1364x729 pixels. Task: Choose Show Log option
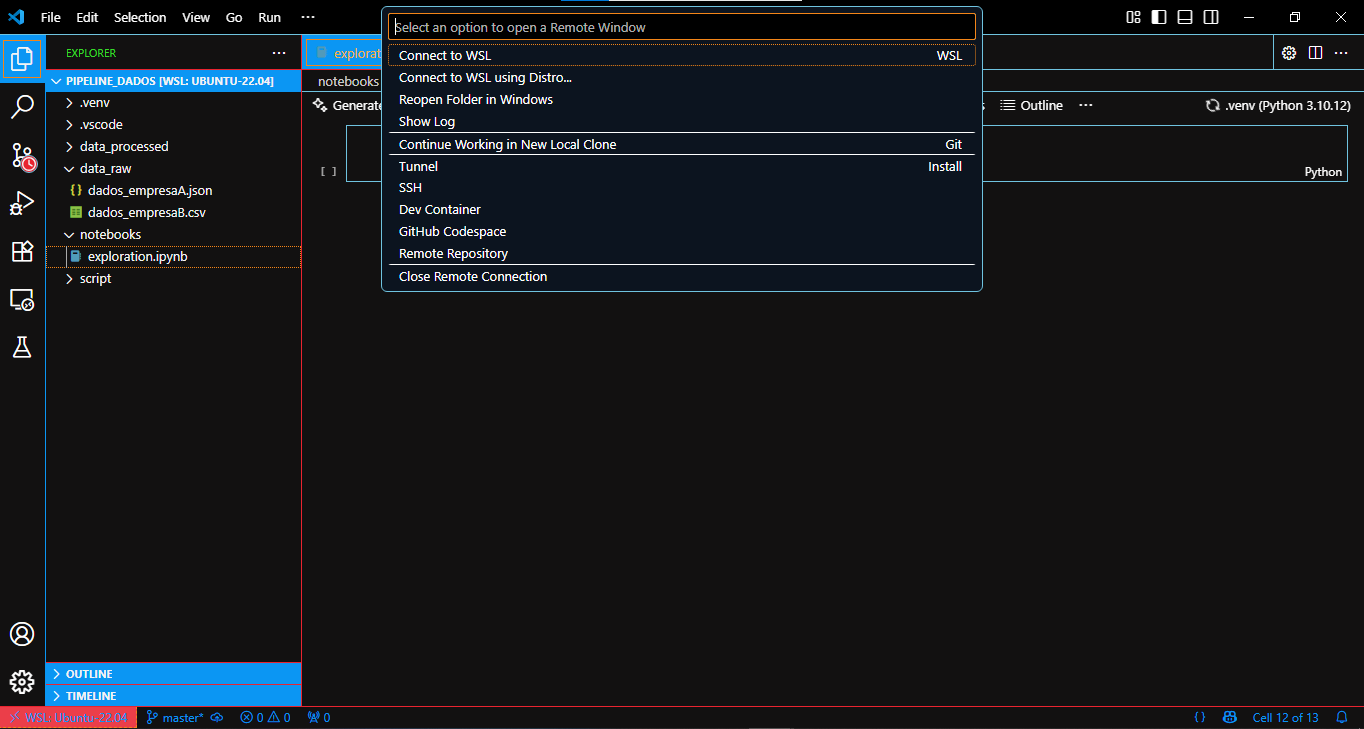coord(681,121)
